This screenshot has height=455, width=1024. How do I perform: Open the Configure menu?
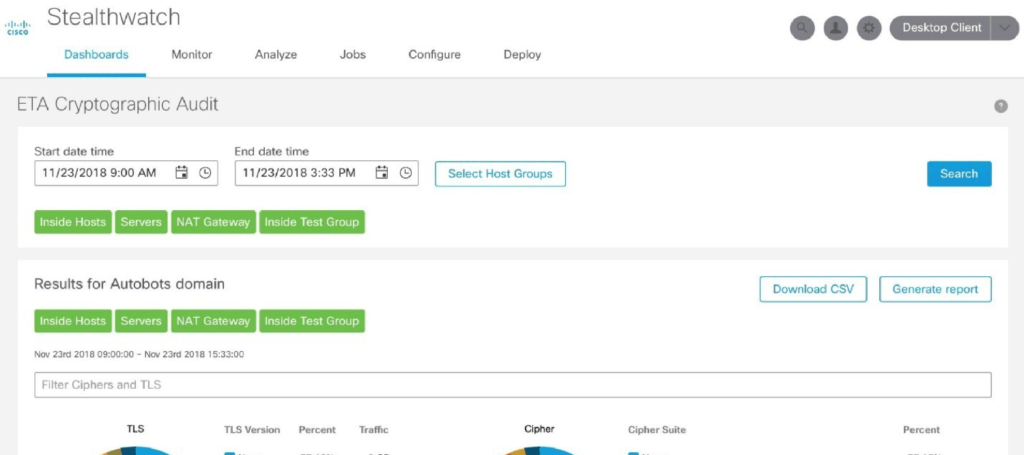pos(434,55)
